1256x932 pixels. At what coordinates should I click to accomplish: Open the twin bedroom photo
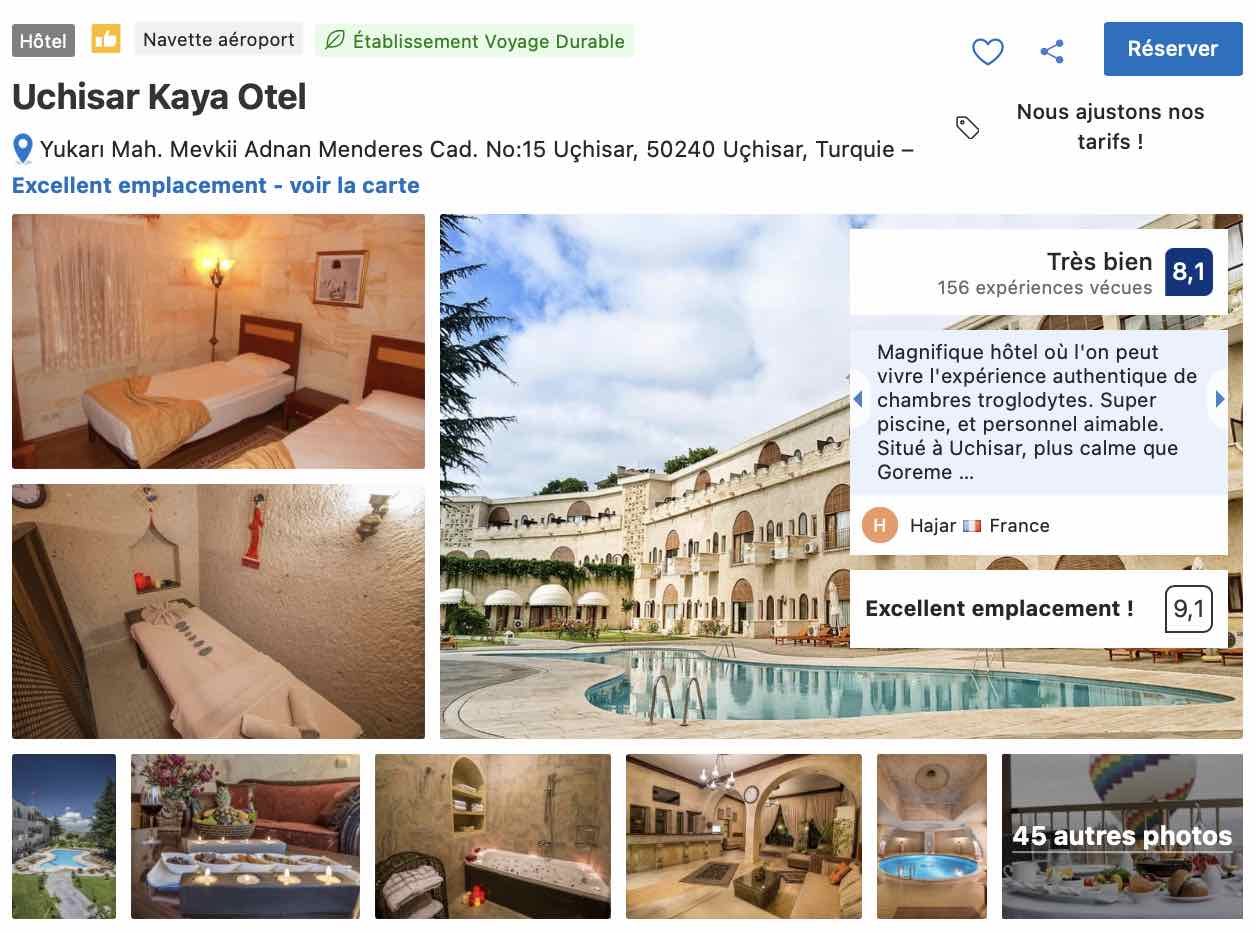pyautogui.click(x=218, y=341)
